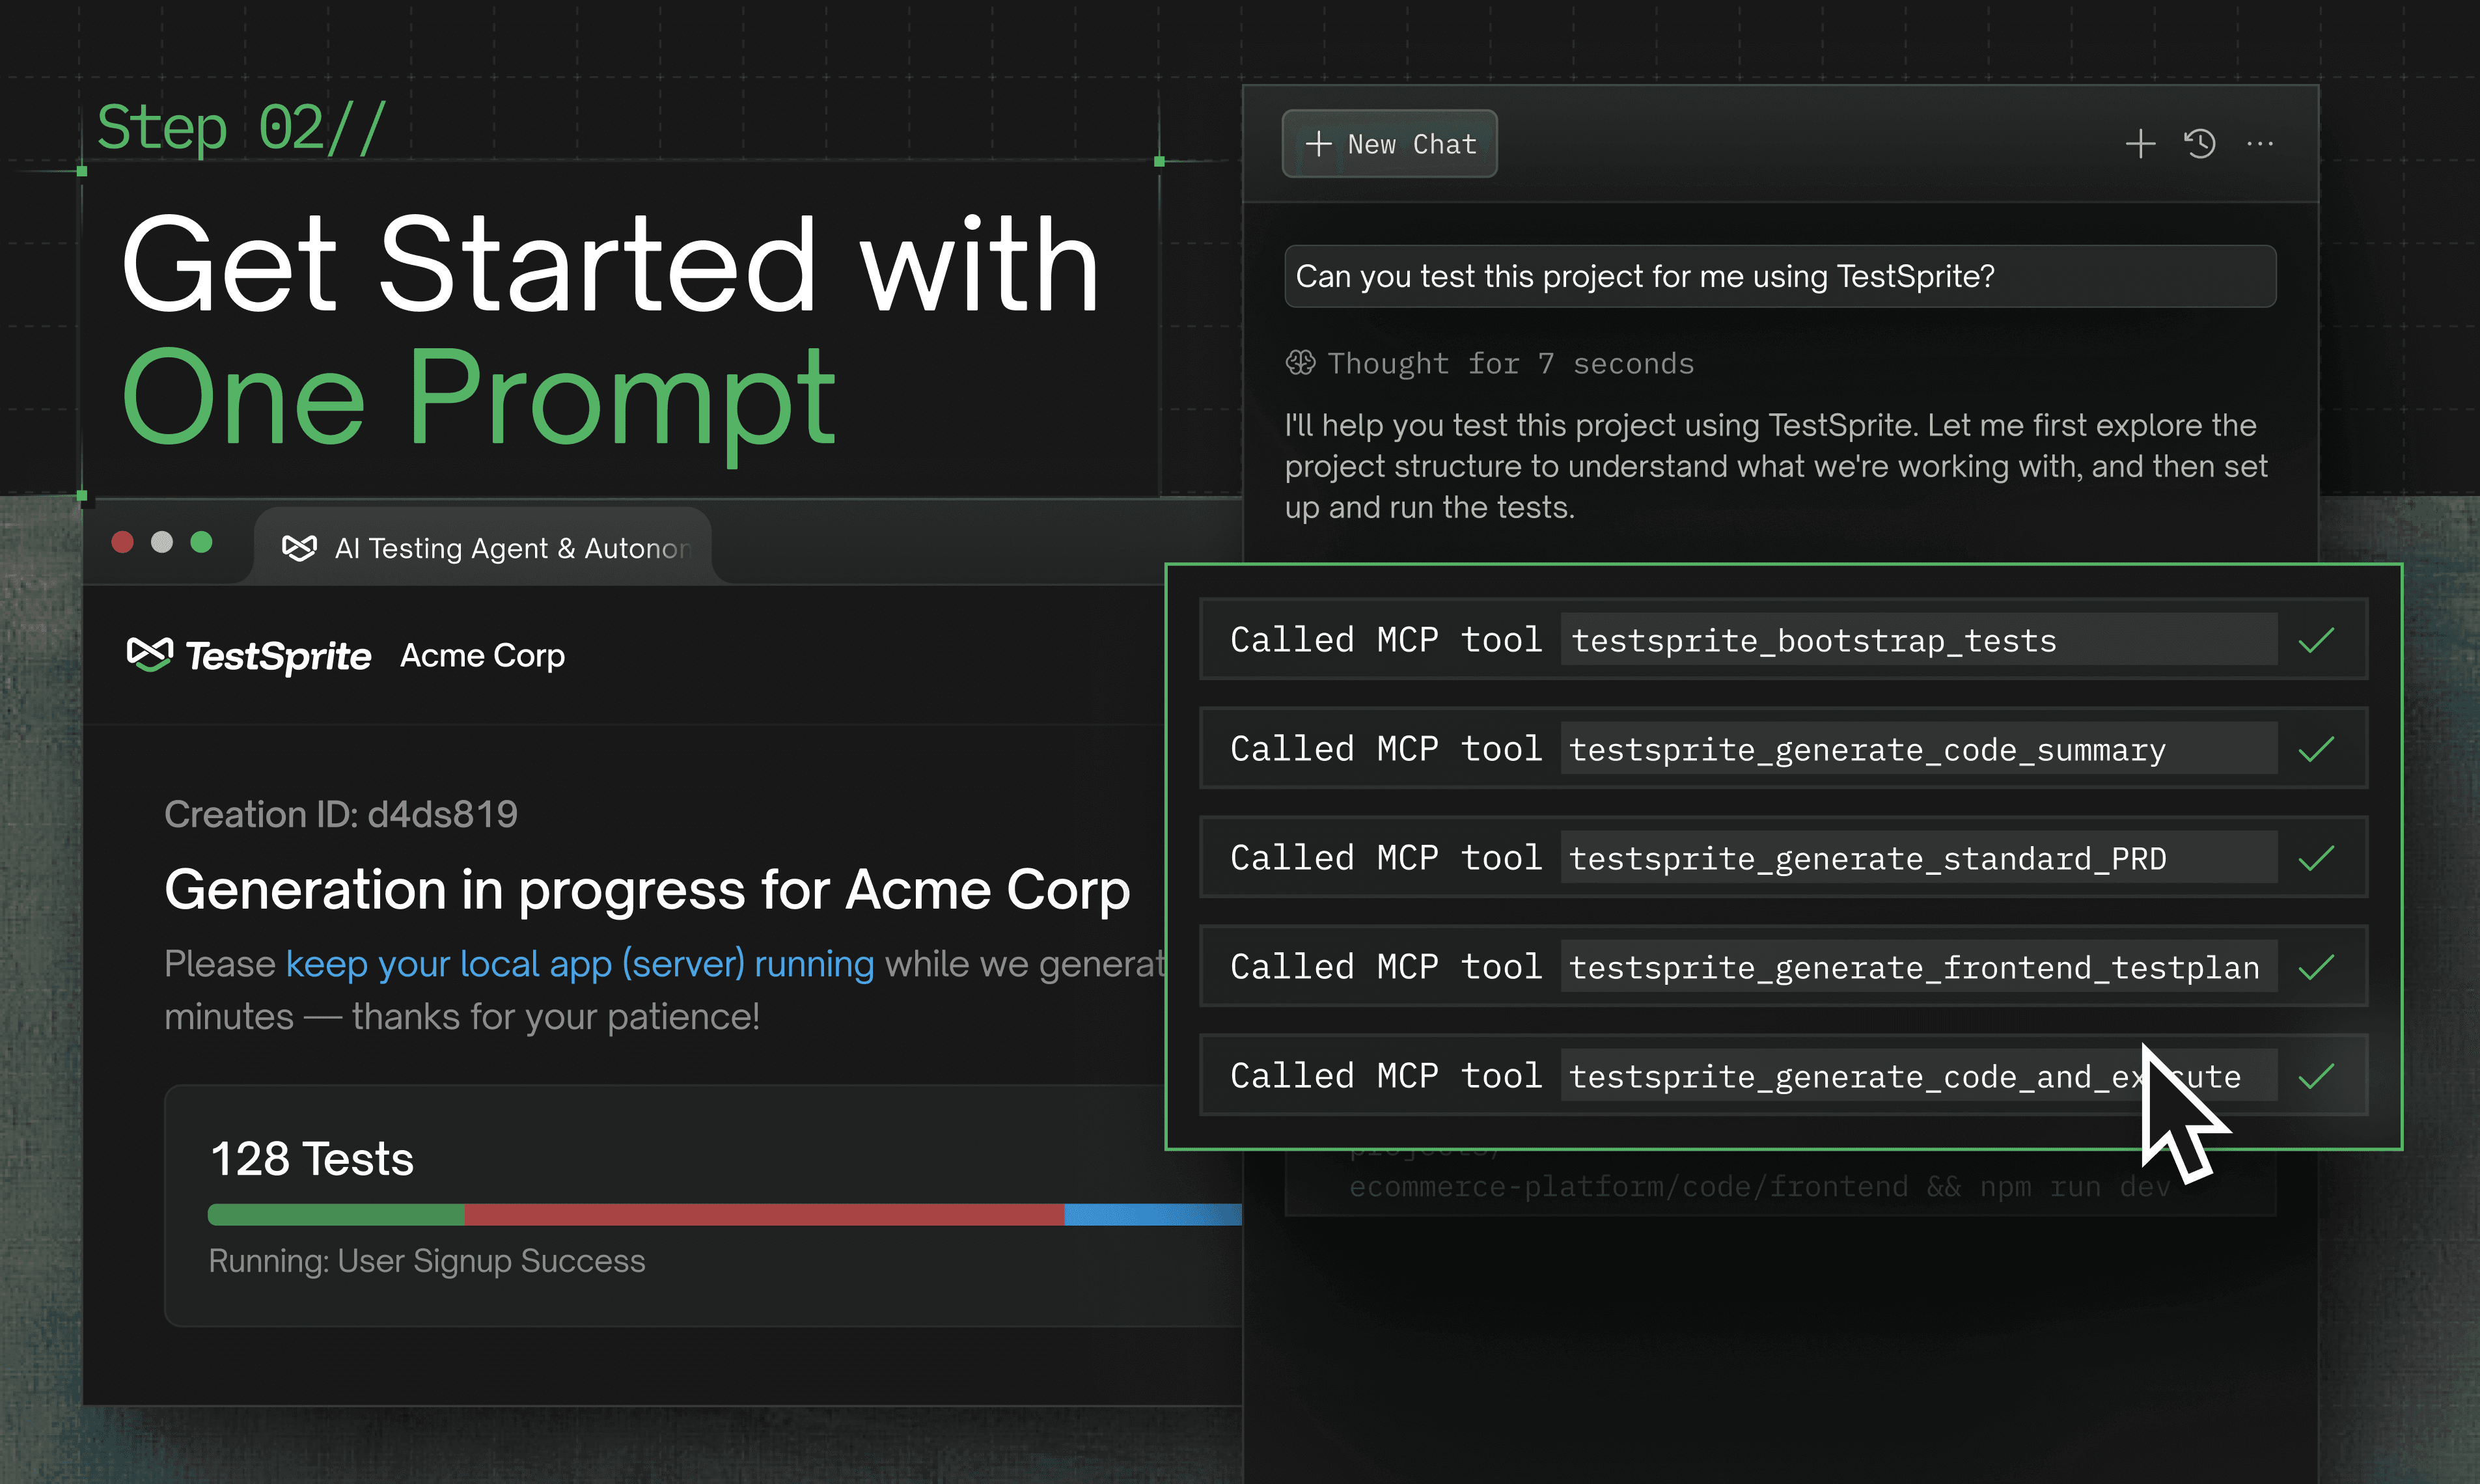Expand the Thought for 7 seconds section

point(1490,363)
